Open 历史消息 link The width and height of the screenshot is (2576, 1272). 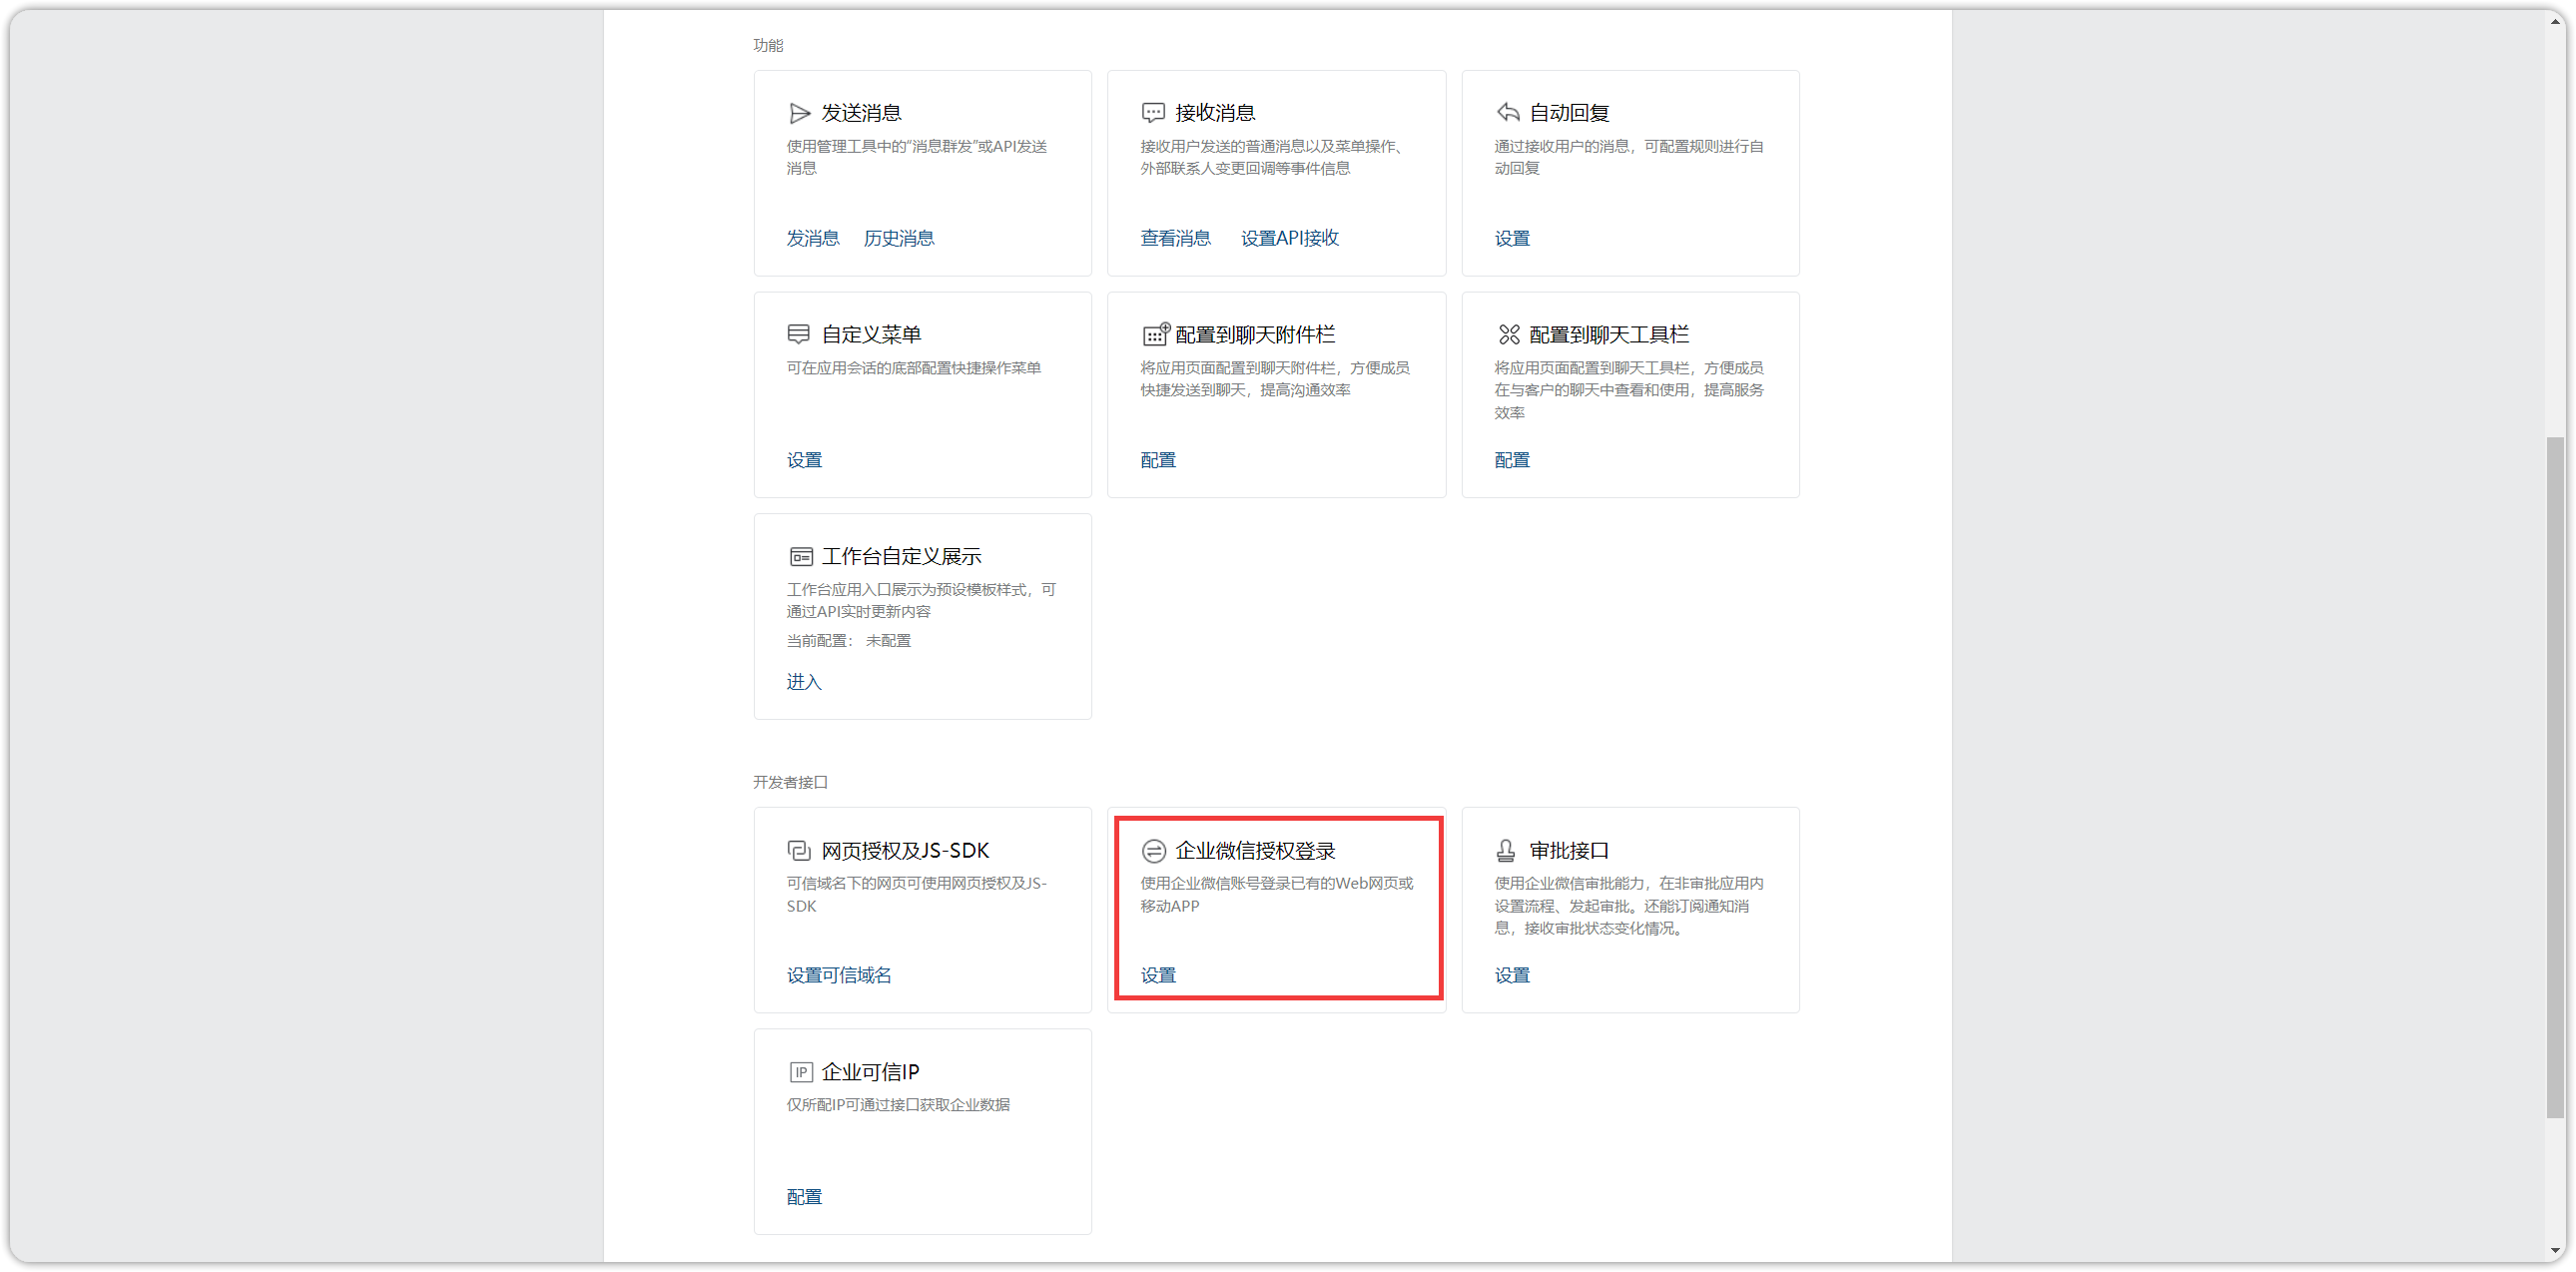898,239
